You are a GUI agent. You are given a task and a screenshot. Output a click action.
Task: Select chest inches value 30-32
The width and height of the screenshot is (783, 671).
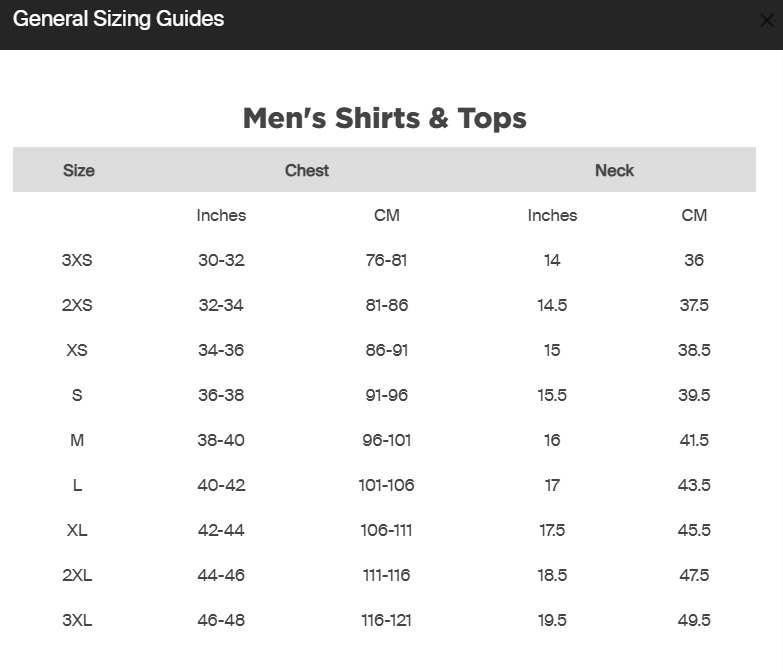click(x=221, y=260)
